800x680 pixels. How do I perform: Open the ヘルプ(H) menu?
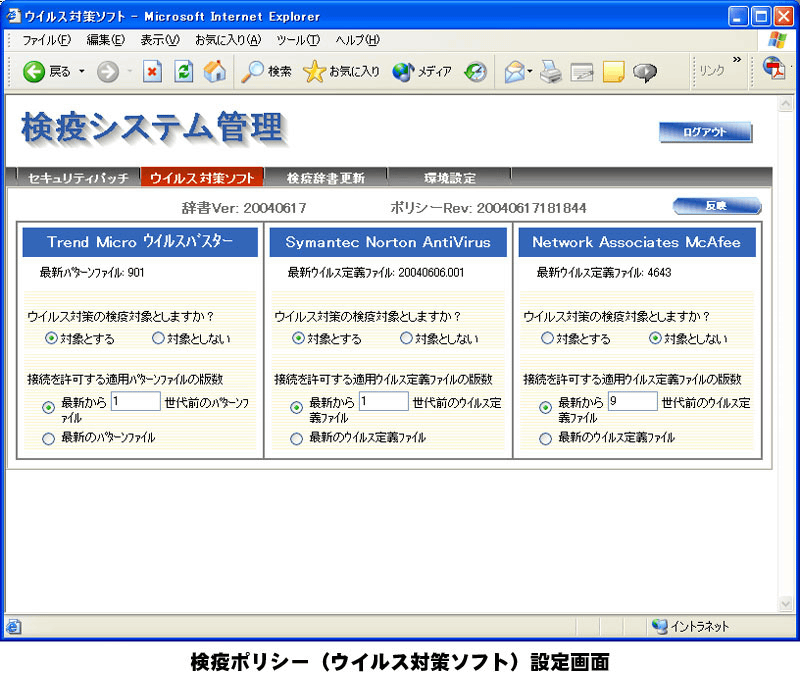pyautogui.click(x=358, y=40)
